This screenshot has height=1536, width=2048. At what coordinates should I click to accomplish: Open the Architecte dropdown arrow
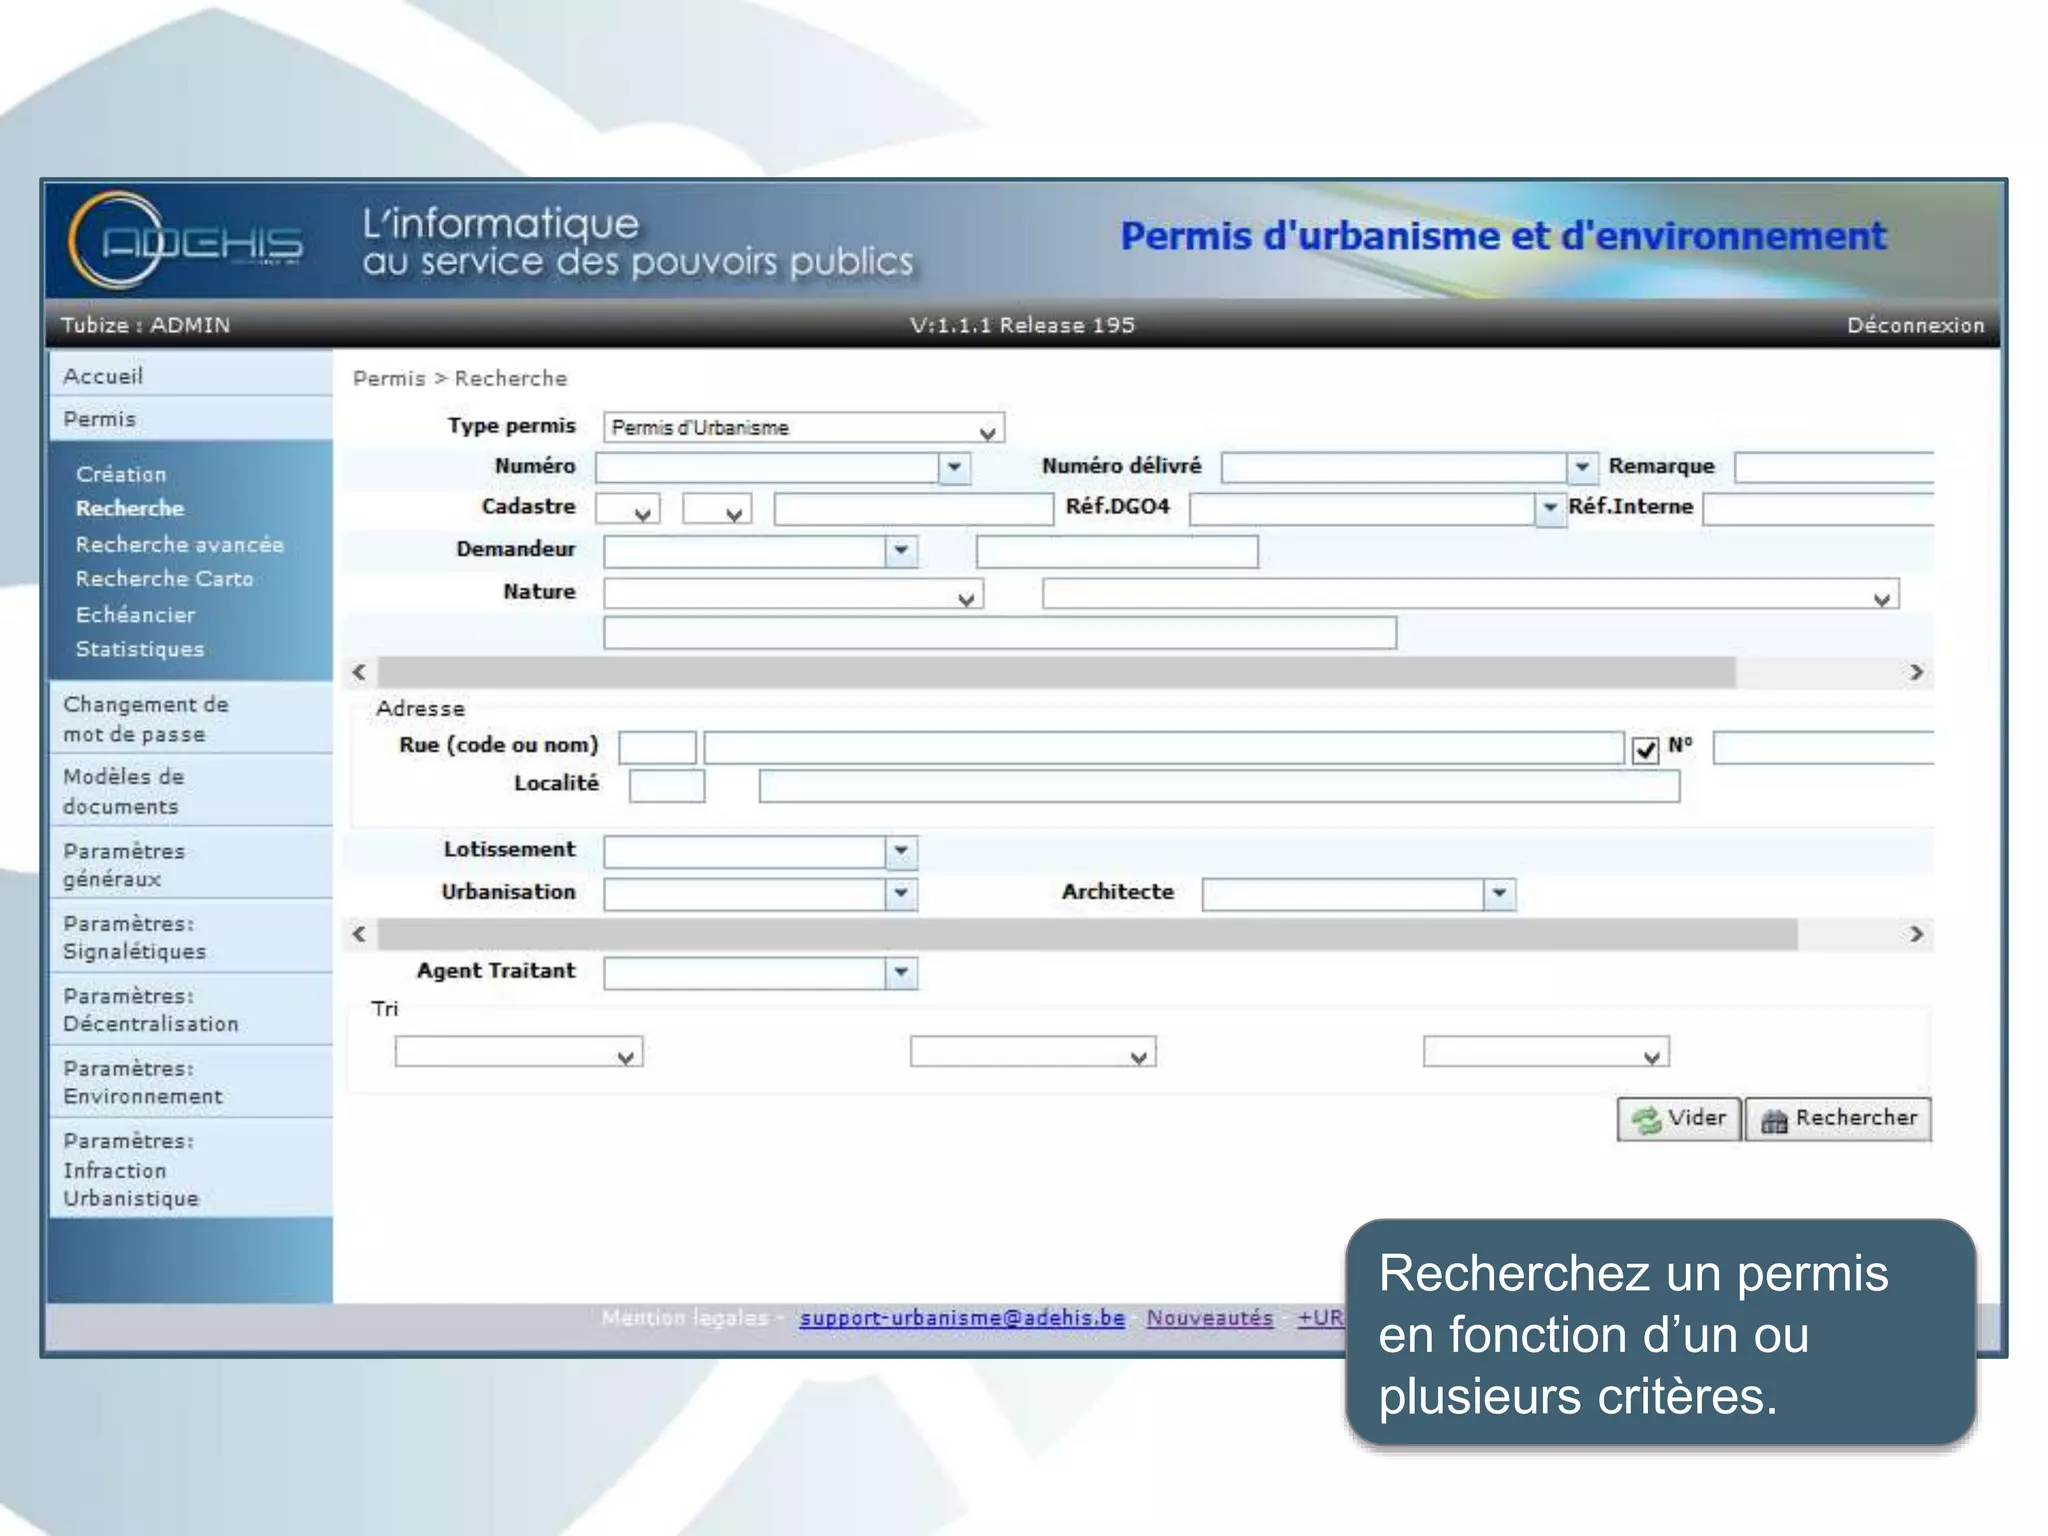[1499, 894]
